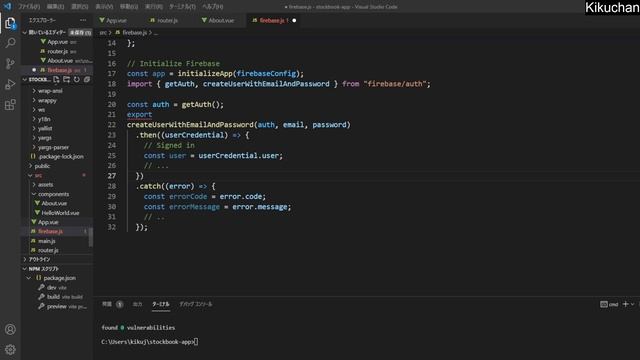Click the explorer file tree scrollbar
This screenshot has width=640, height=360.
(91, 237)
